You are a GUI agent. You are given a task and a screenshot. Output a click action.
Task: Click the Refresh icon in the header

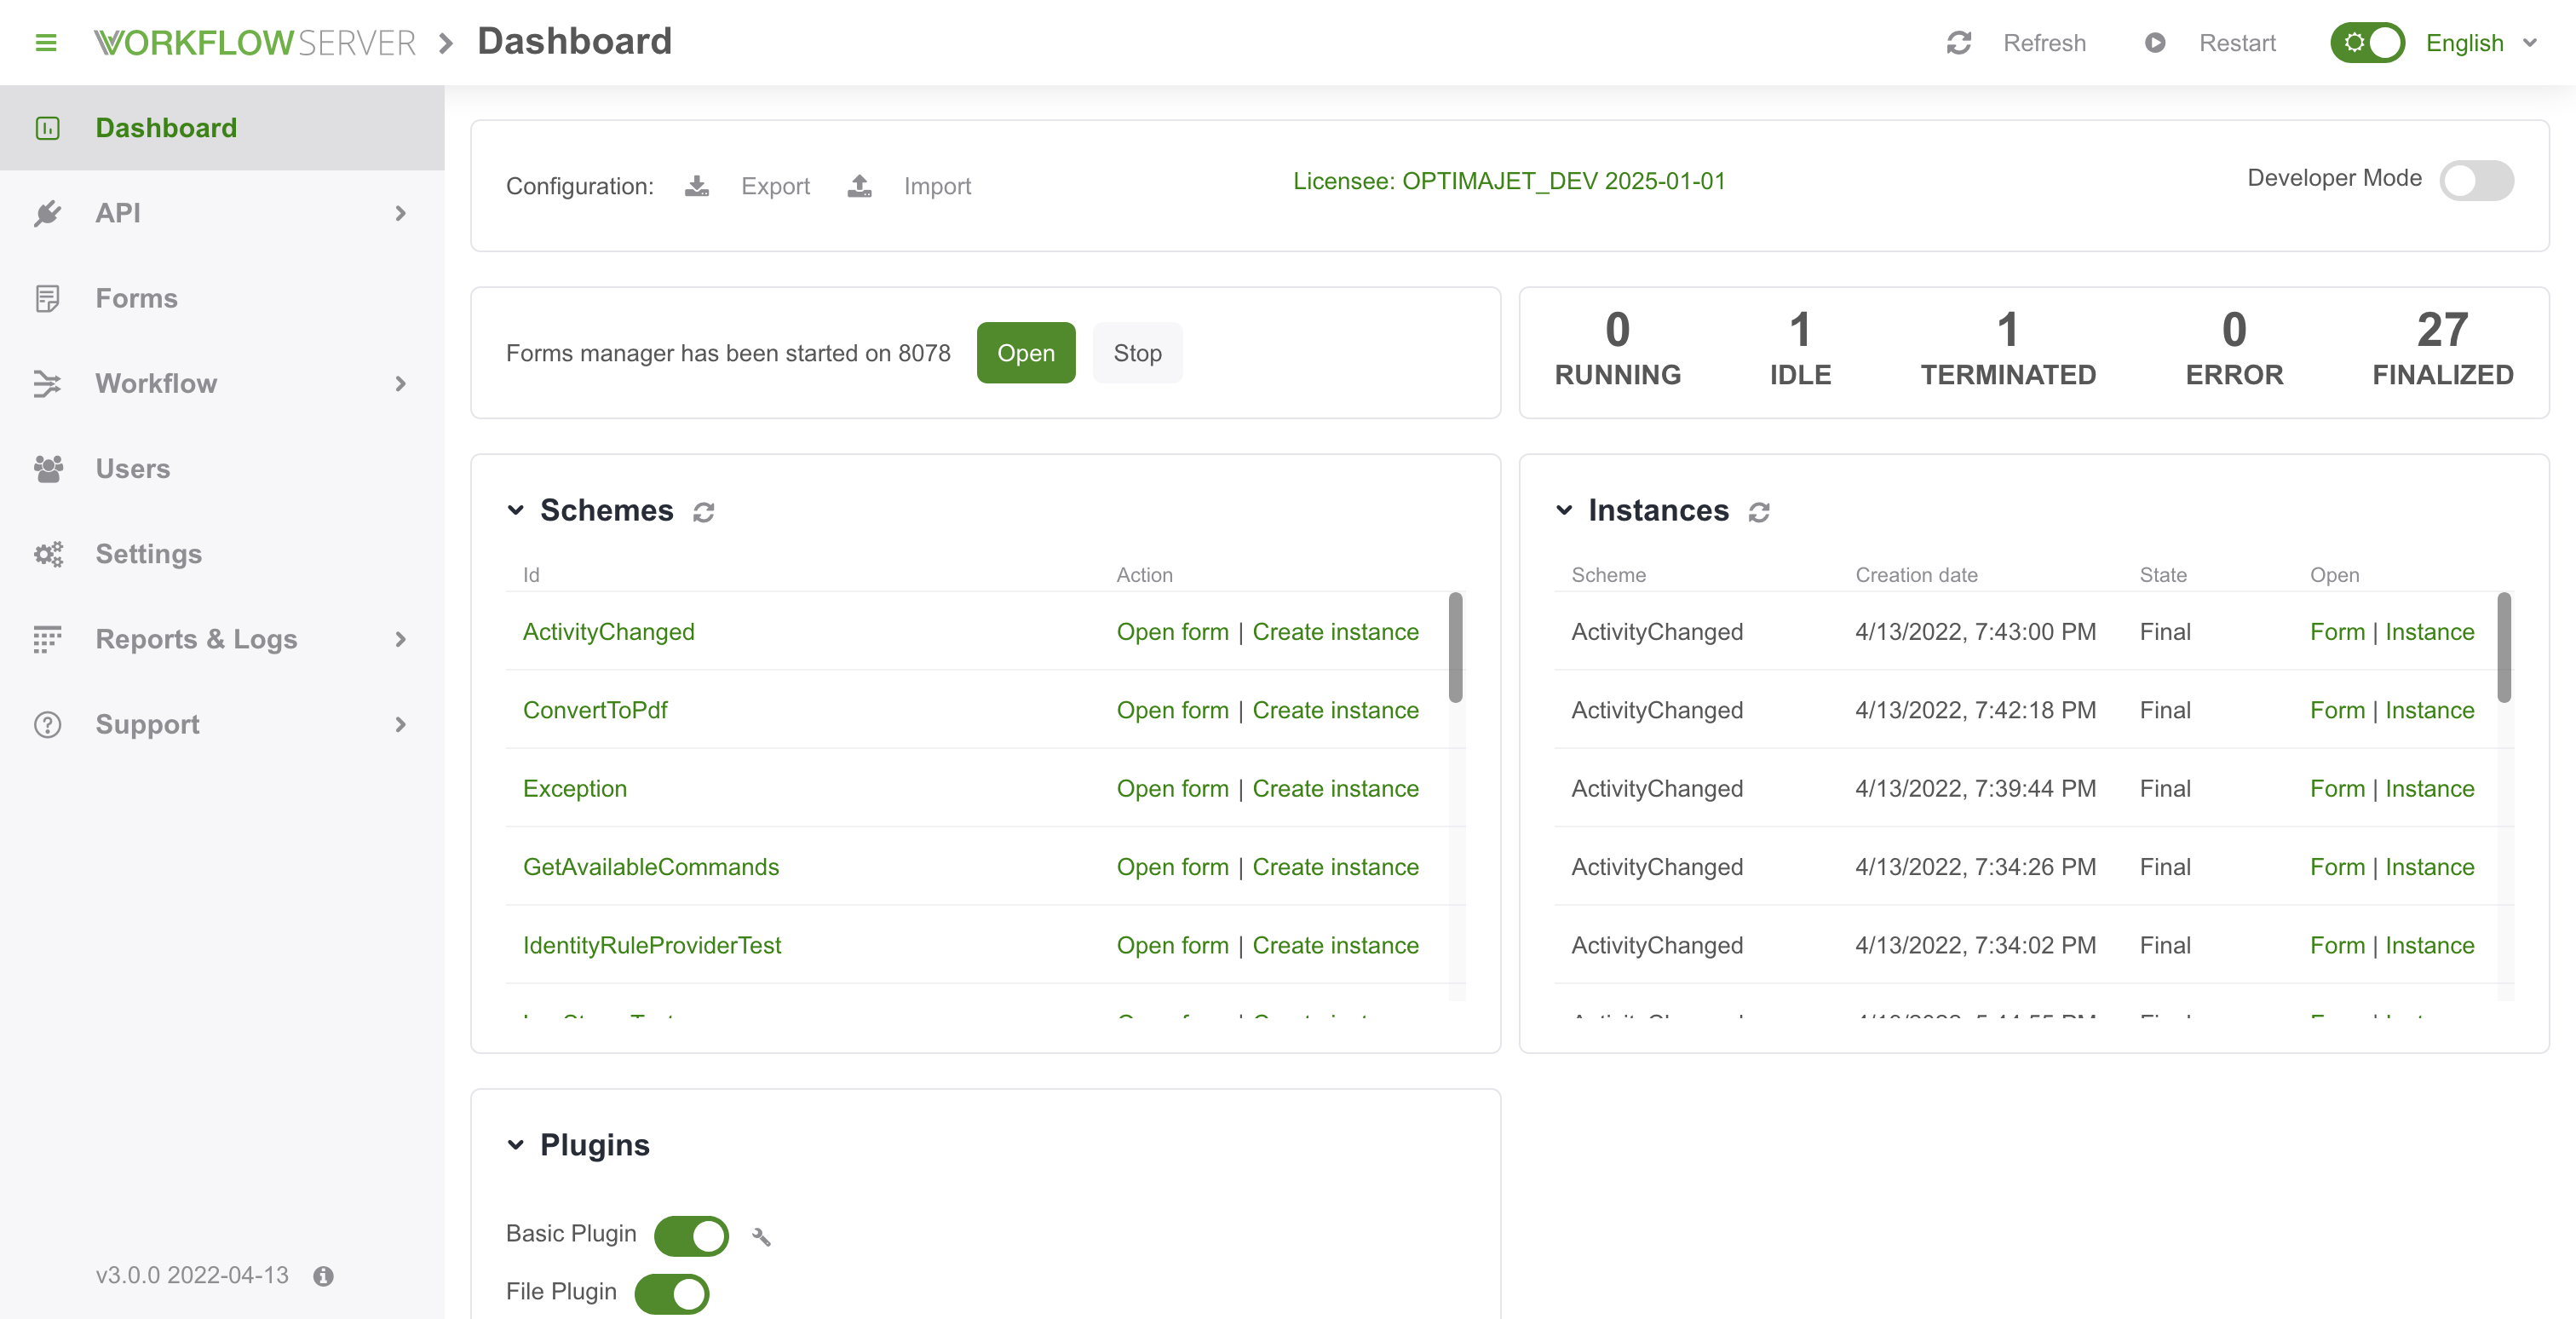(x=1958, y=42)
